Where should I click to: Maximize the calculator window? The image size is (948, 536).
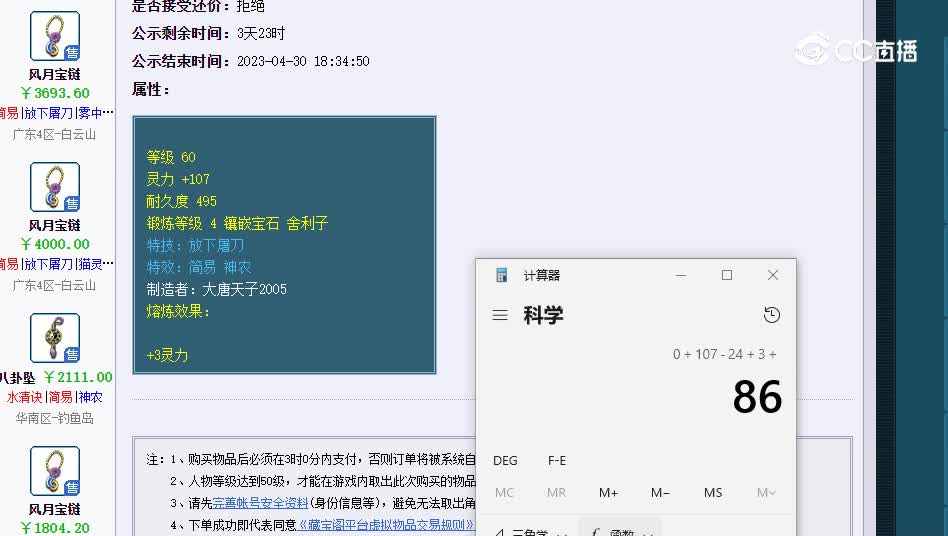(x=727, y=275)
